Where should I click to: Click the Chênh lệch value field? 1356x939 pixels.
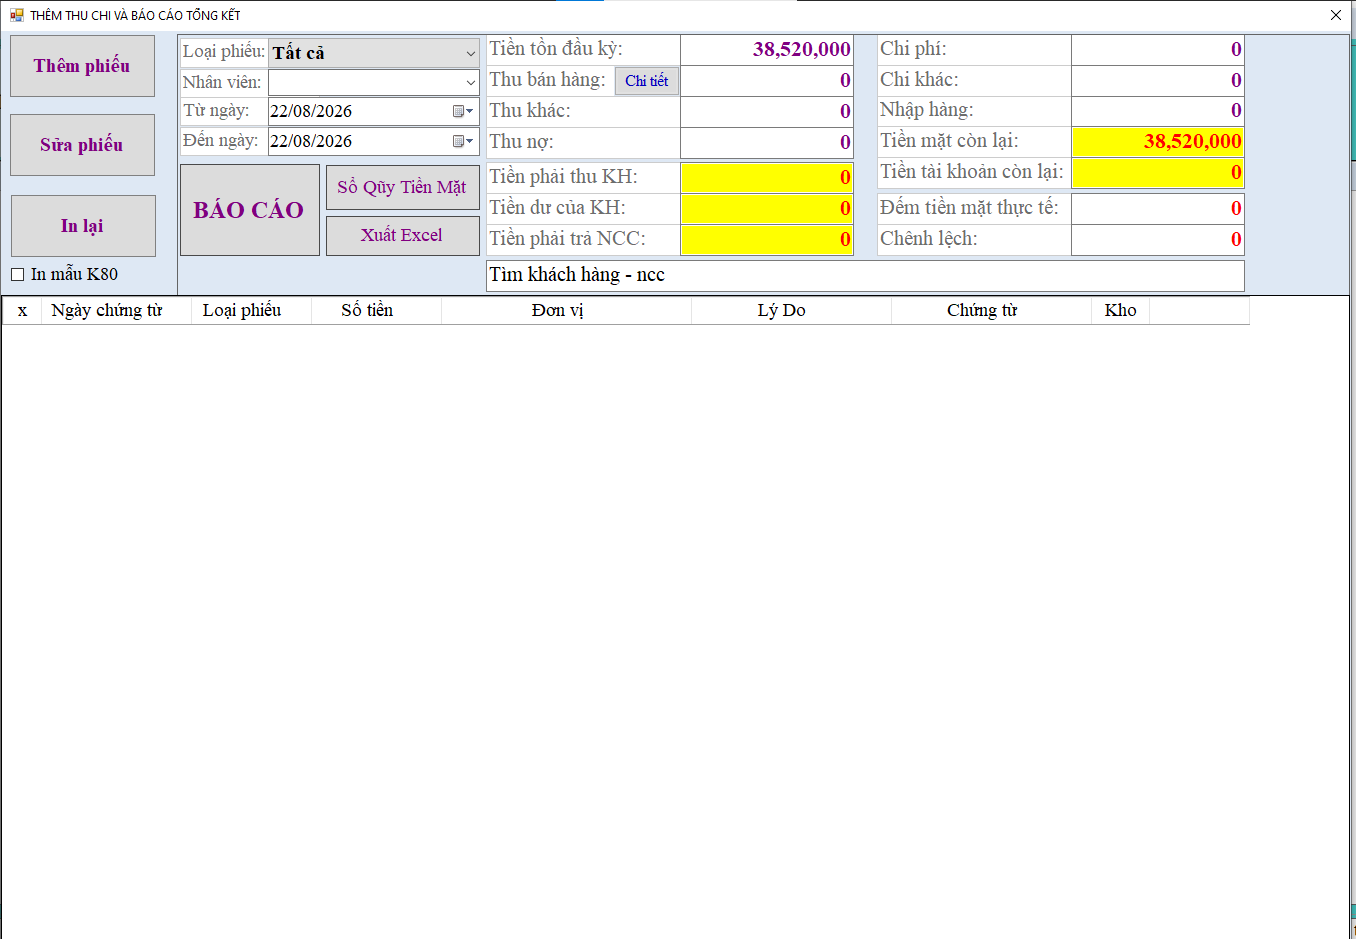[x=1158, y=240]
